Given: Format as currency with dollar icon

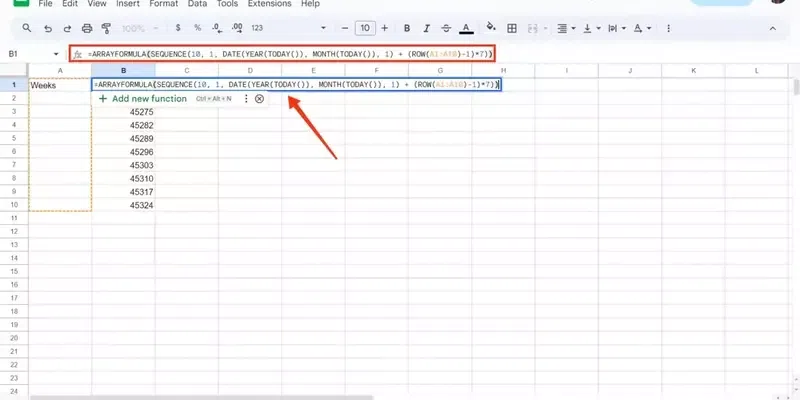Looking at the screenshot, I should (x=178, y=28).
